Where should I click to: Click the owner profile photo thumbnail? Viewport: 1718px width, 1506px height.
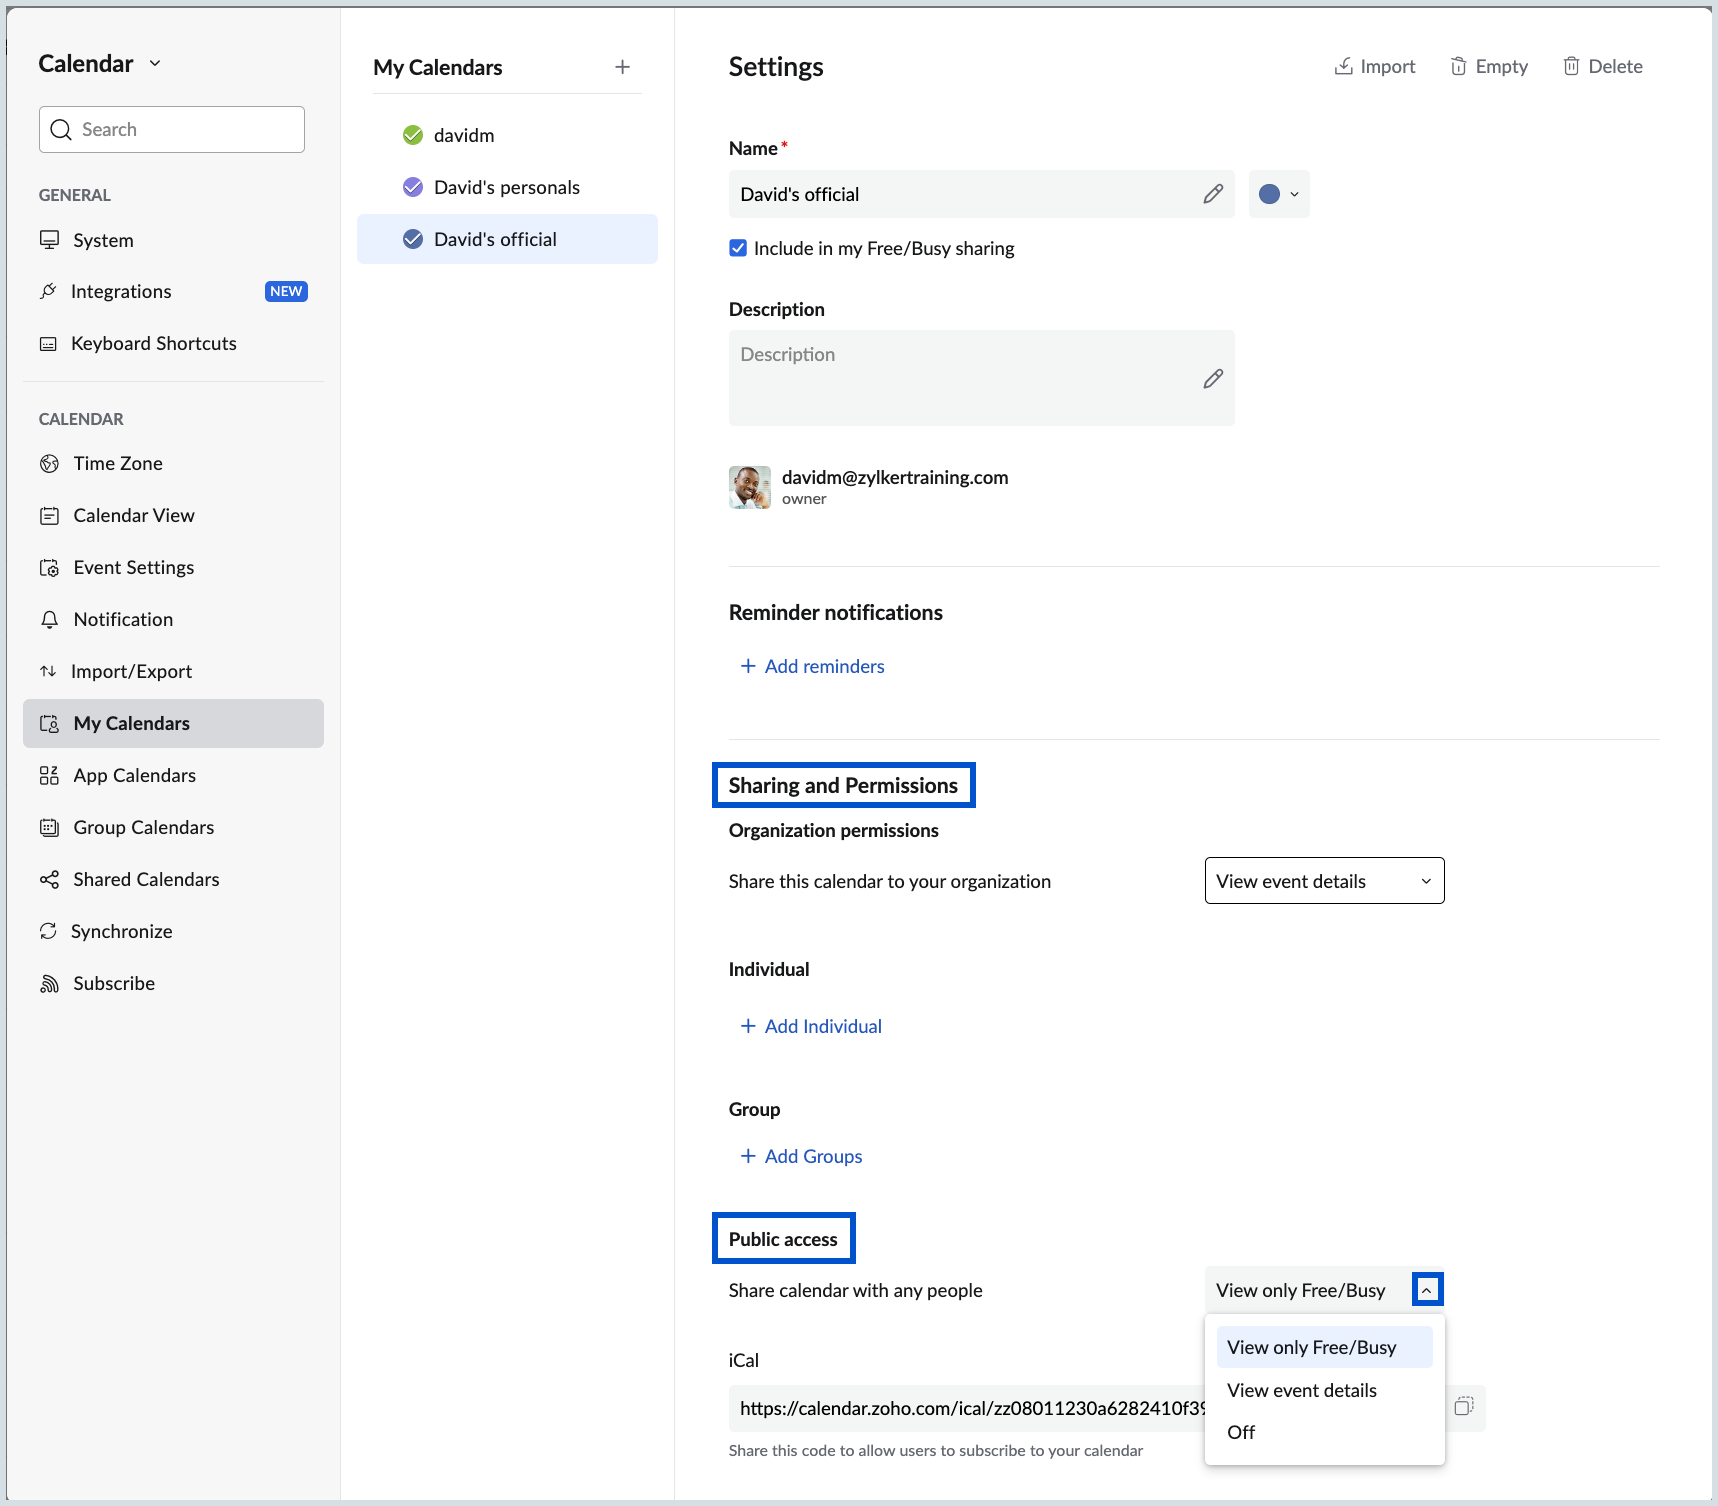(x=749, y=487)
